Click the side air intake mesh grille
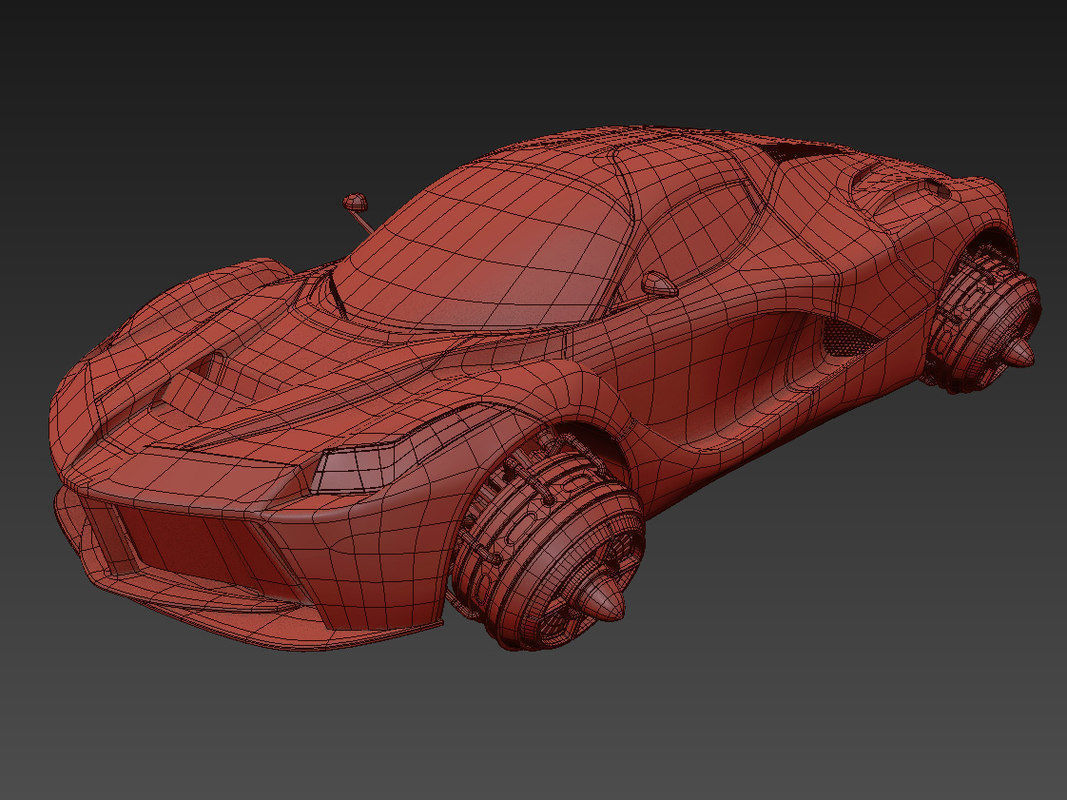 click(849, 337)
